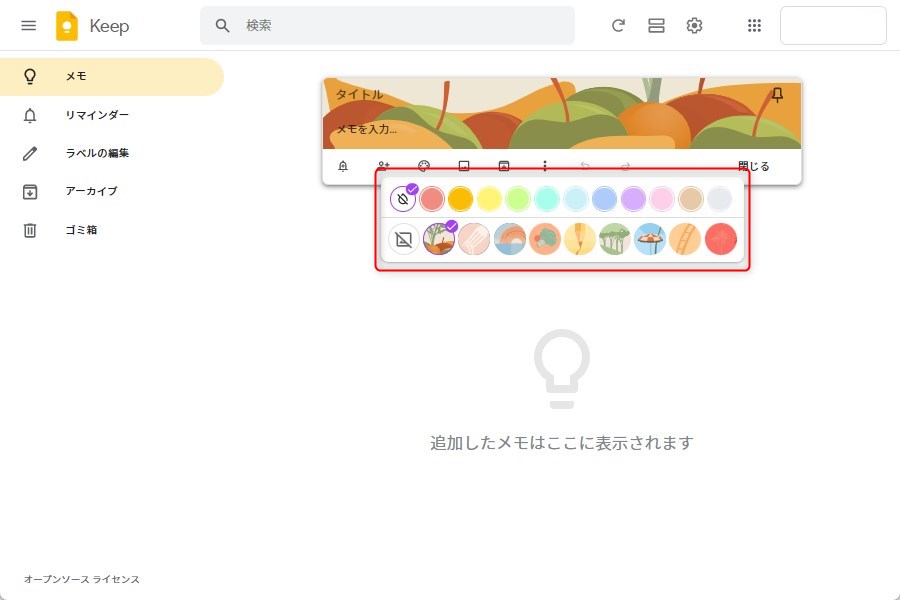This screenshot has width=900, height=600.
Task: Click the 閉じる button
Action: click(x=754, y=166)
